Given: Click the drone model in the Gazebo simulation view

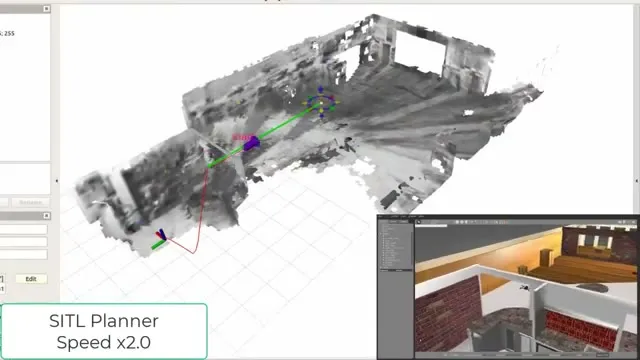Looking at the screenshot, I should click(524, 288).
